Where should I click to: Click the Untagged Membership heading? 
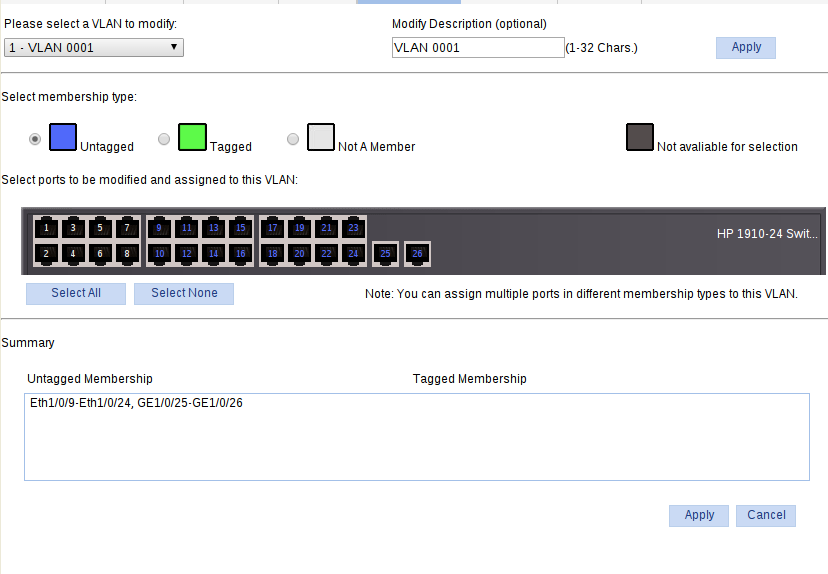pyautogui.click(x=90, y=379)
